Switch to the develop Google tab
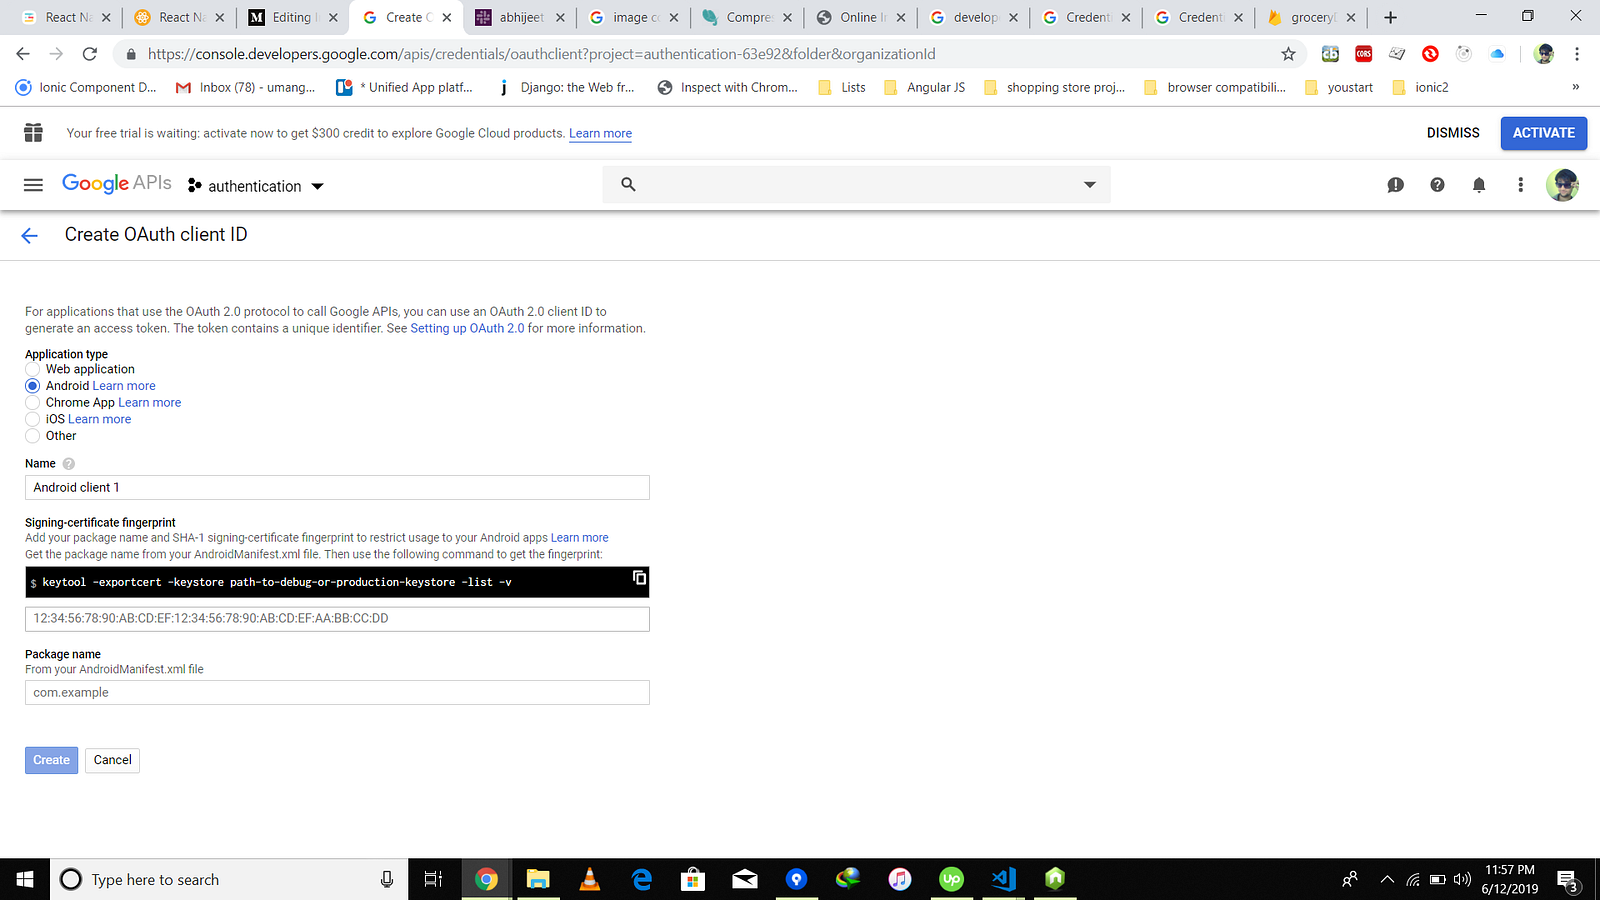Screen dimensions: 1600x900 click(975, 17)
